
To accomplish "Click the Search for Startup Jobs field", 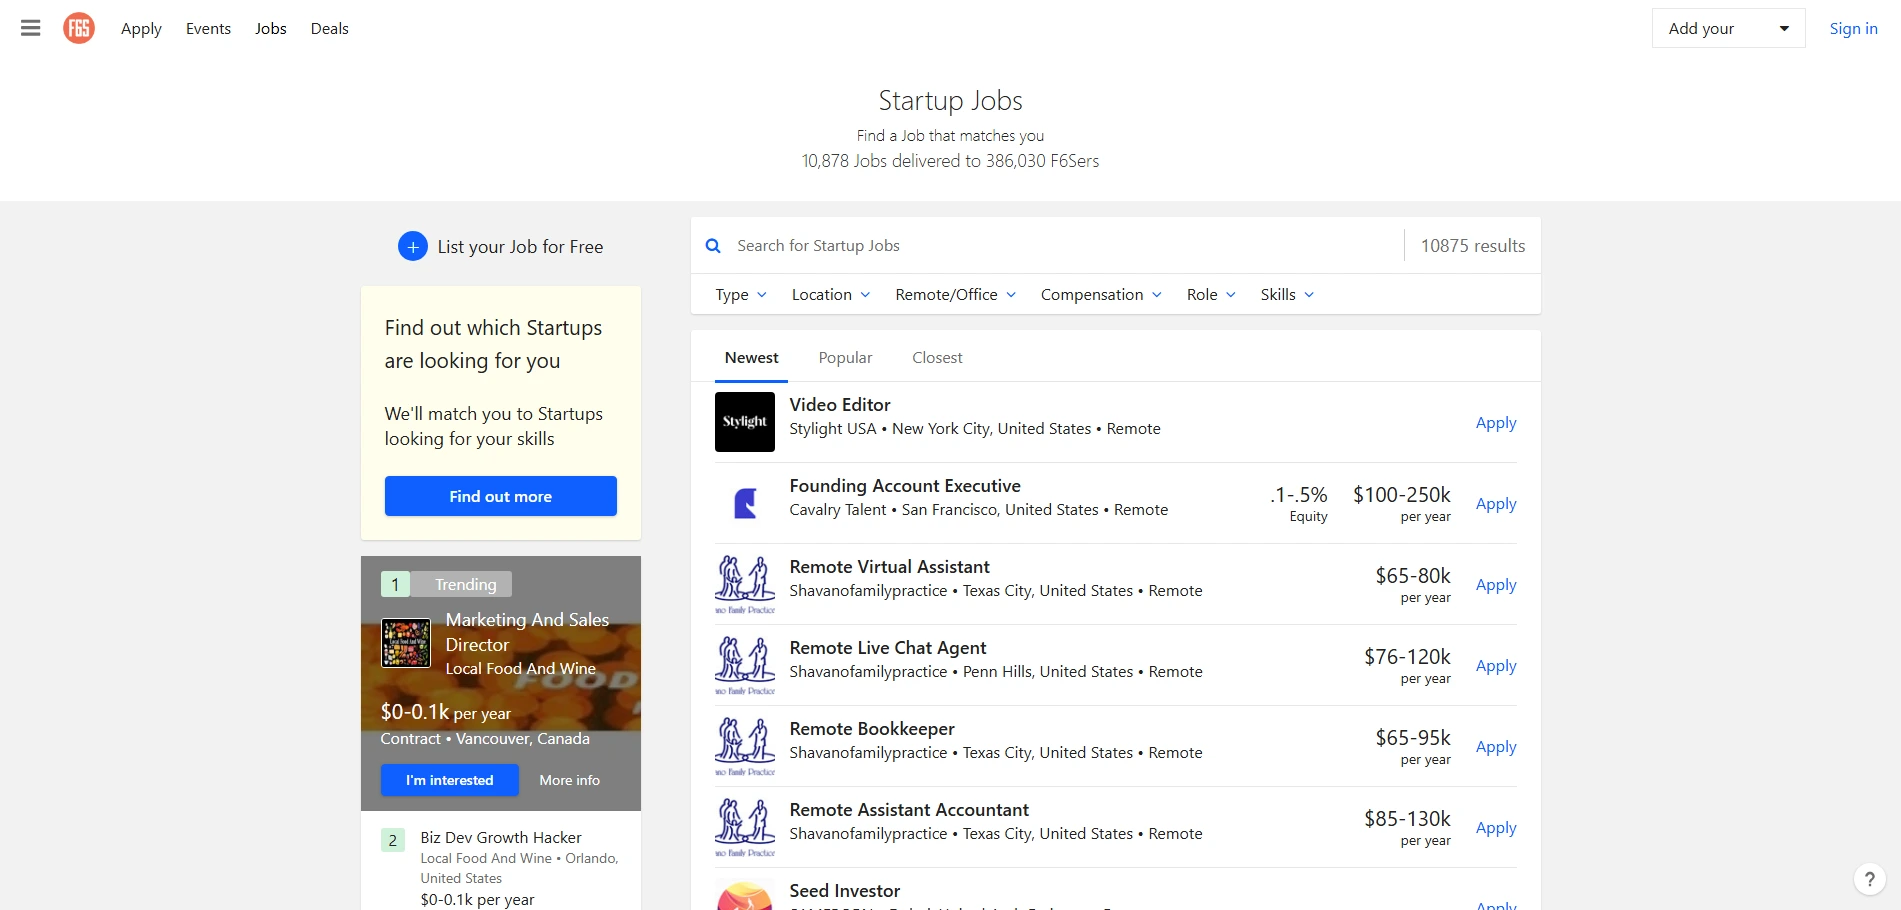I will pyautogui.click(x=1060, y=246).
